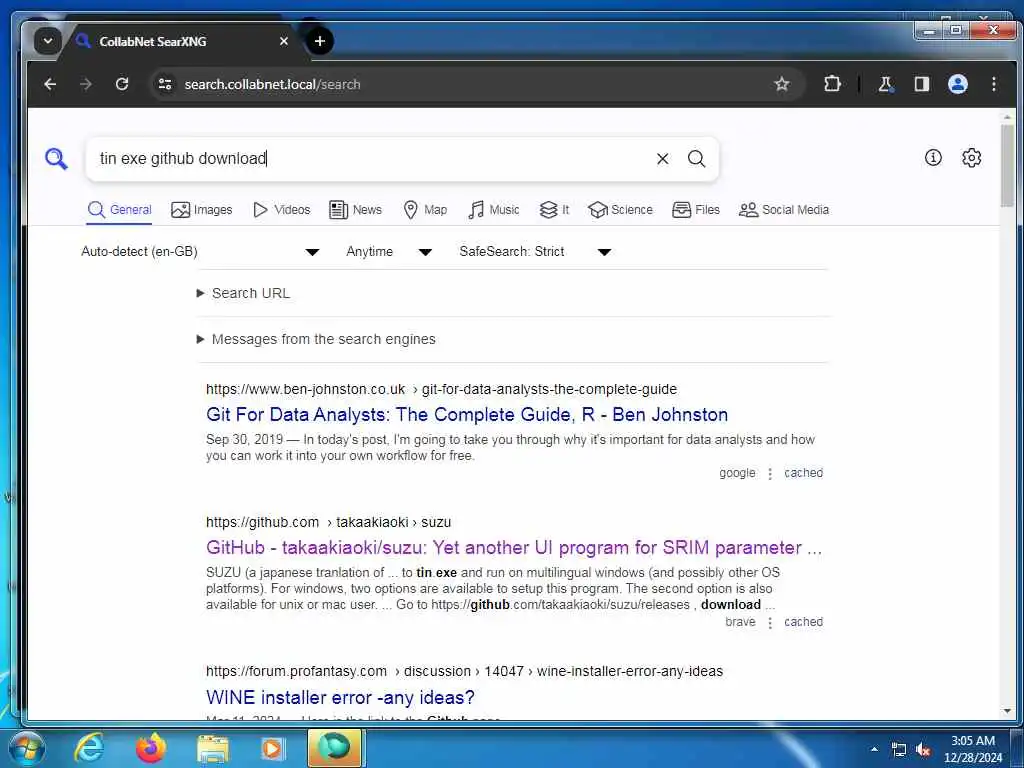This screenshot has width=1024, height=768.
Task: Open the Auto-detect (en-GB) language dropdown
Action: click(x=200, y=251)
